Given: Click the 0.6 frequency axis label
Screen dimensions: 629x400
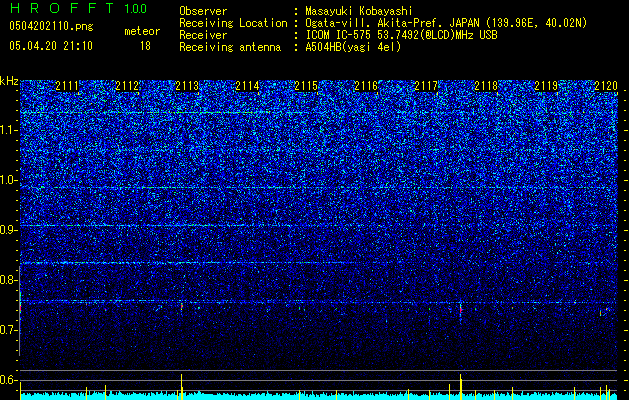Looking at the screenshot, I should (9, 380).
